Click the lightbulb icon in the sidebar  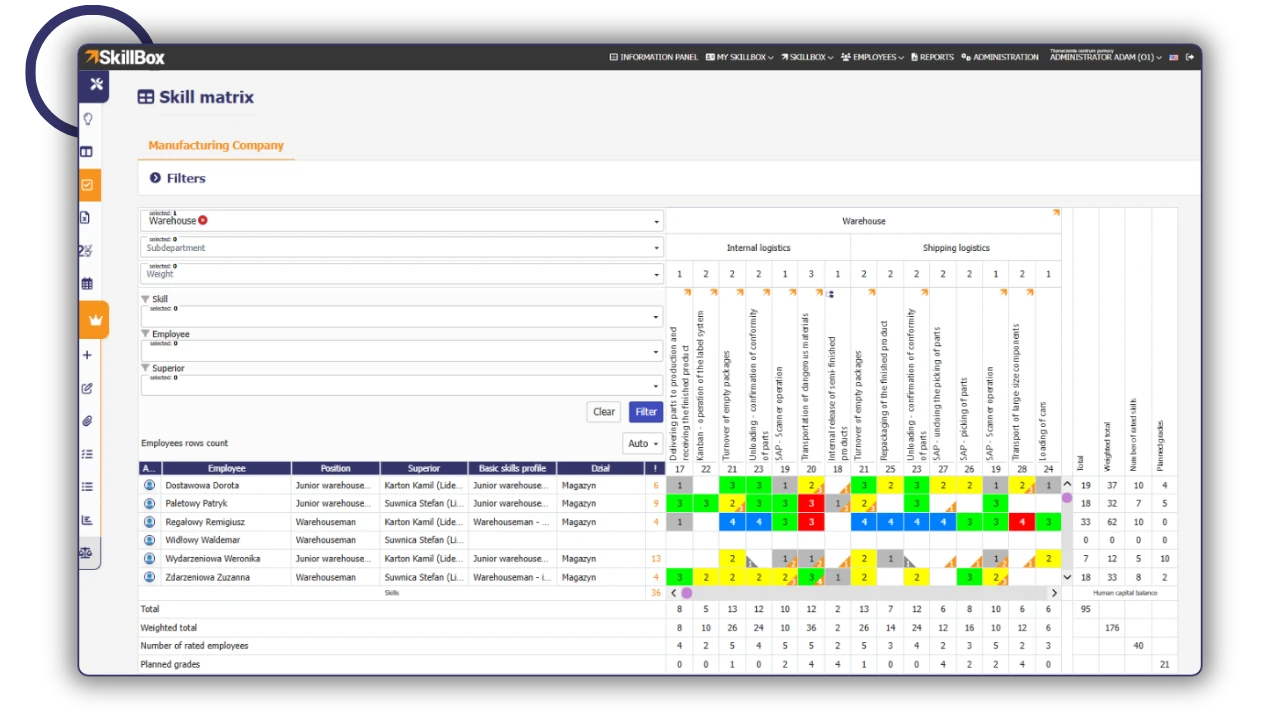point(88,119)
